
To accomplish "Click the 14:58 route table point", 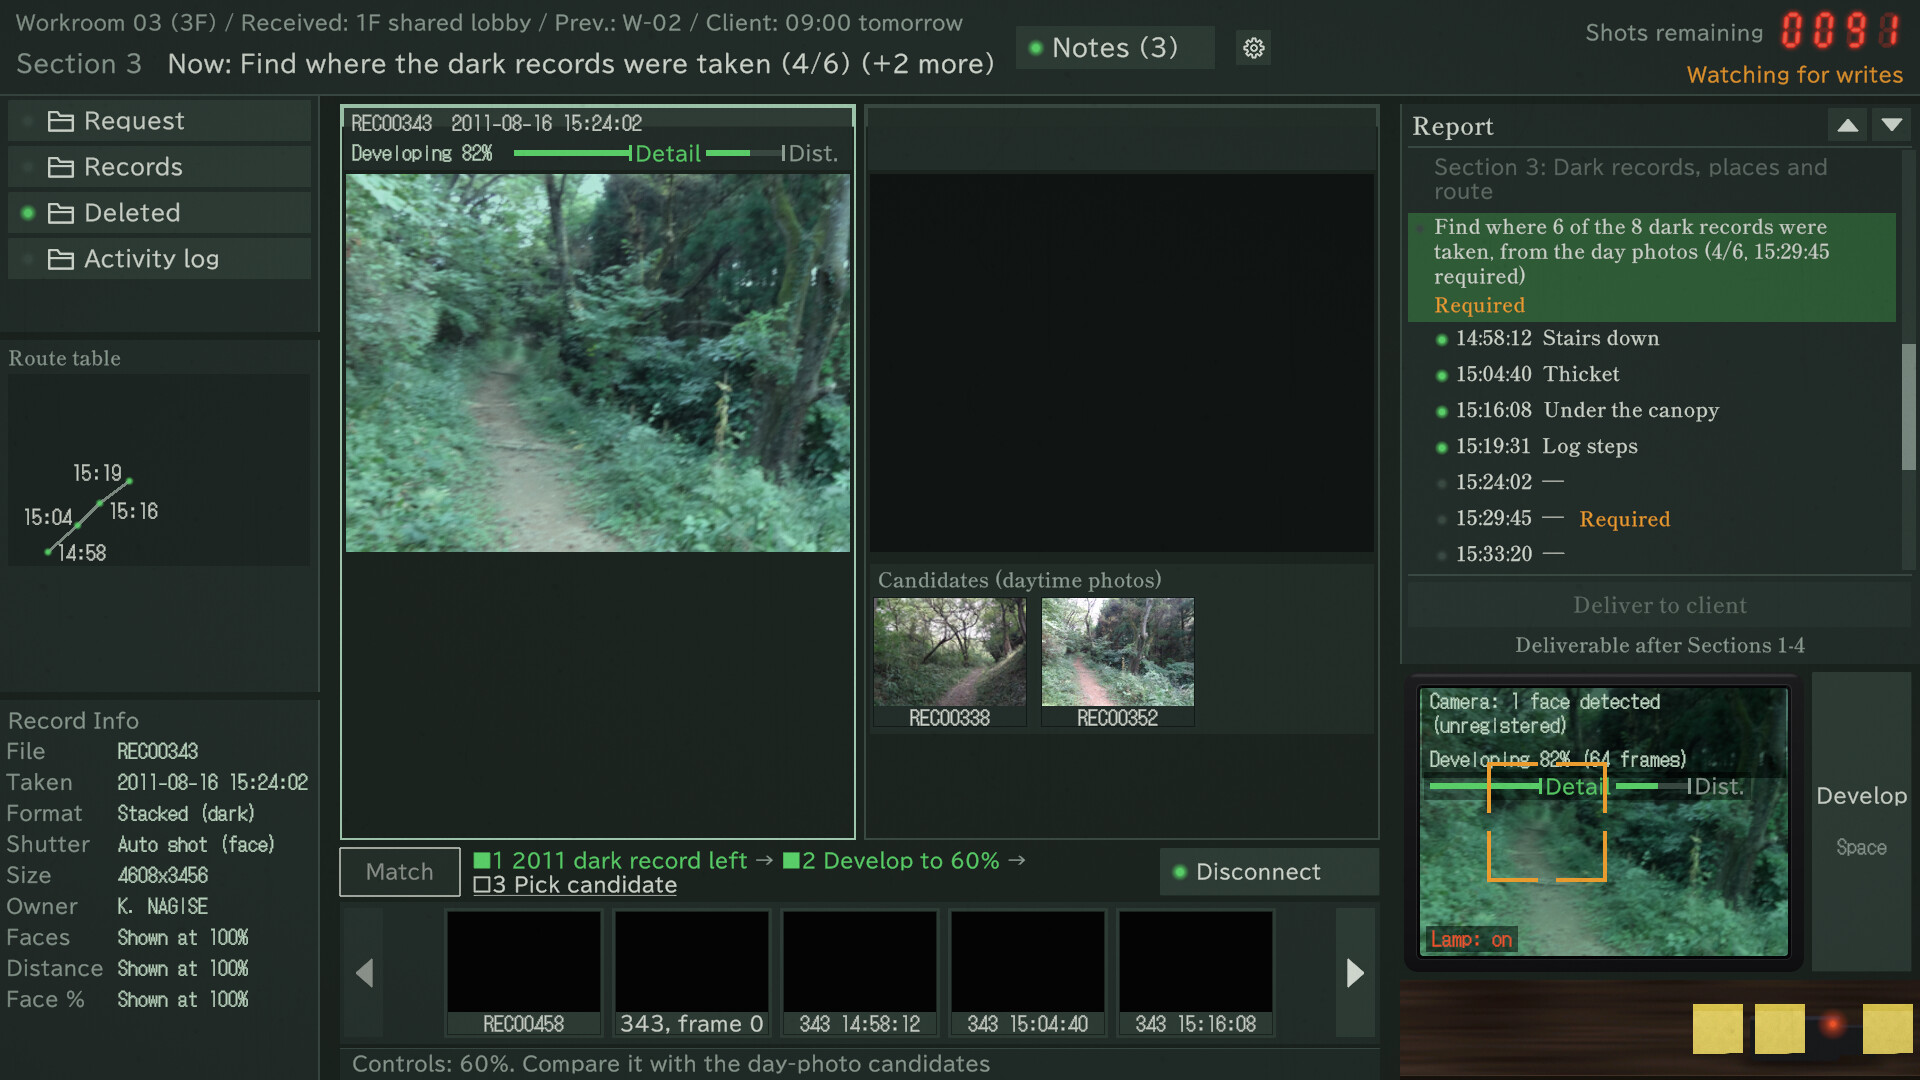I will [48, 552].
